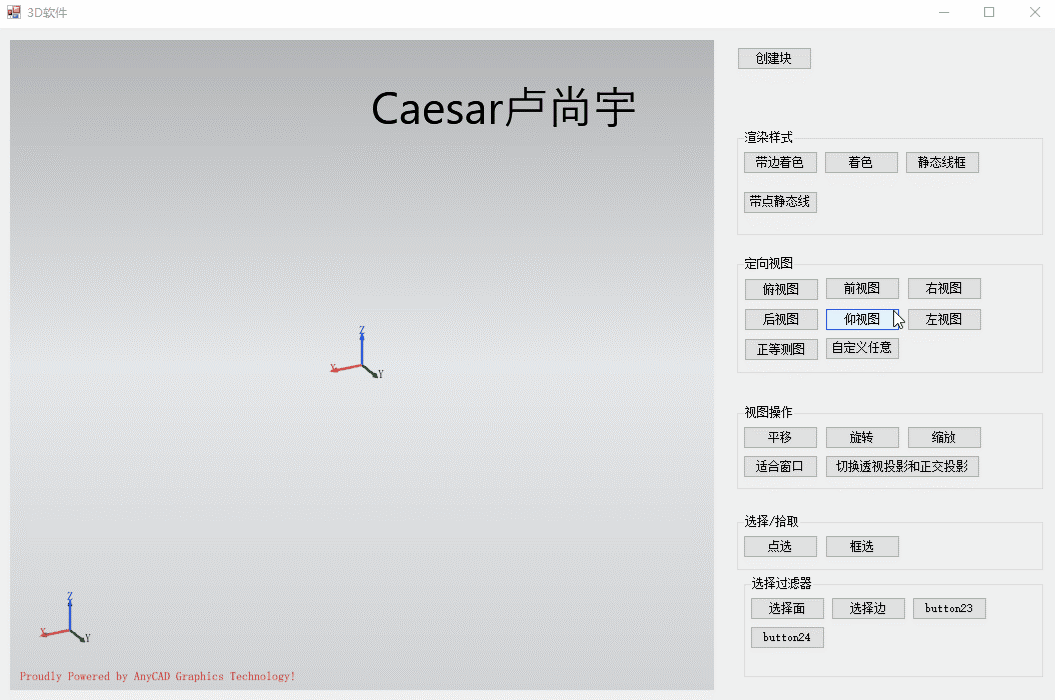Switch to 俯视图 top view
This screenshot has height=700, width=1055.
pyautogui.click(x=781, y=289)
